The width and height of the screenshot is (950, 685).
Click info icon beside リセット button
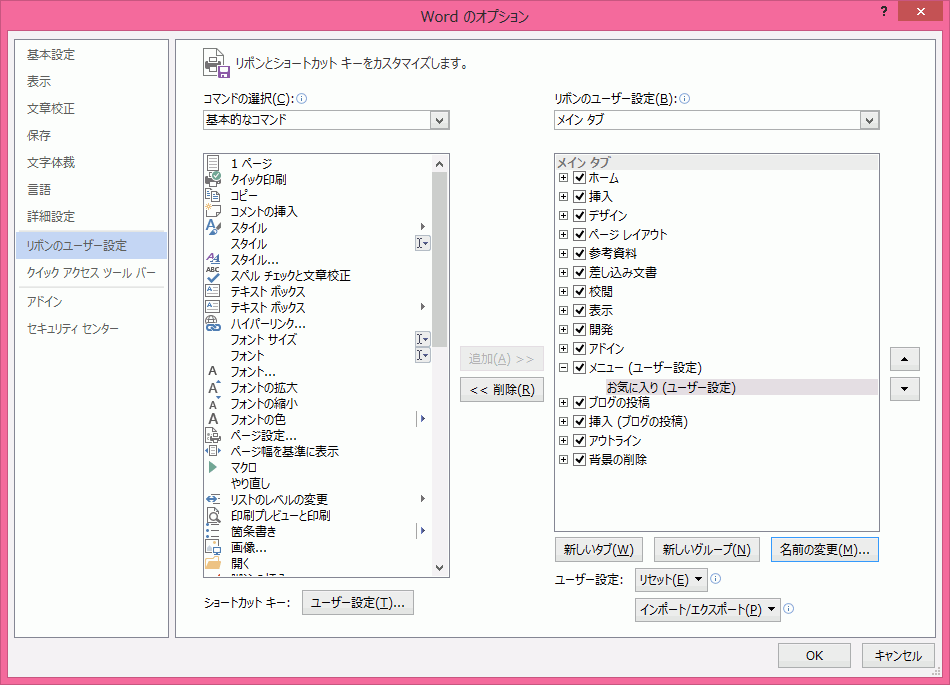pyautogui.click(x=716, y=578)
